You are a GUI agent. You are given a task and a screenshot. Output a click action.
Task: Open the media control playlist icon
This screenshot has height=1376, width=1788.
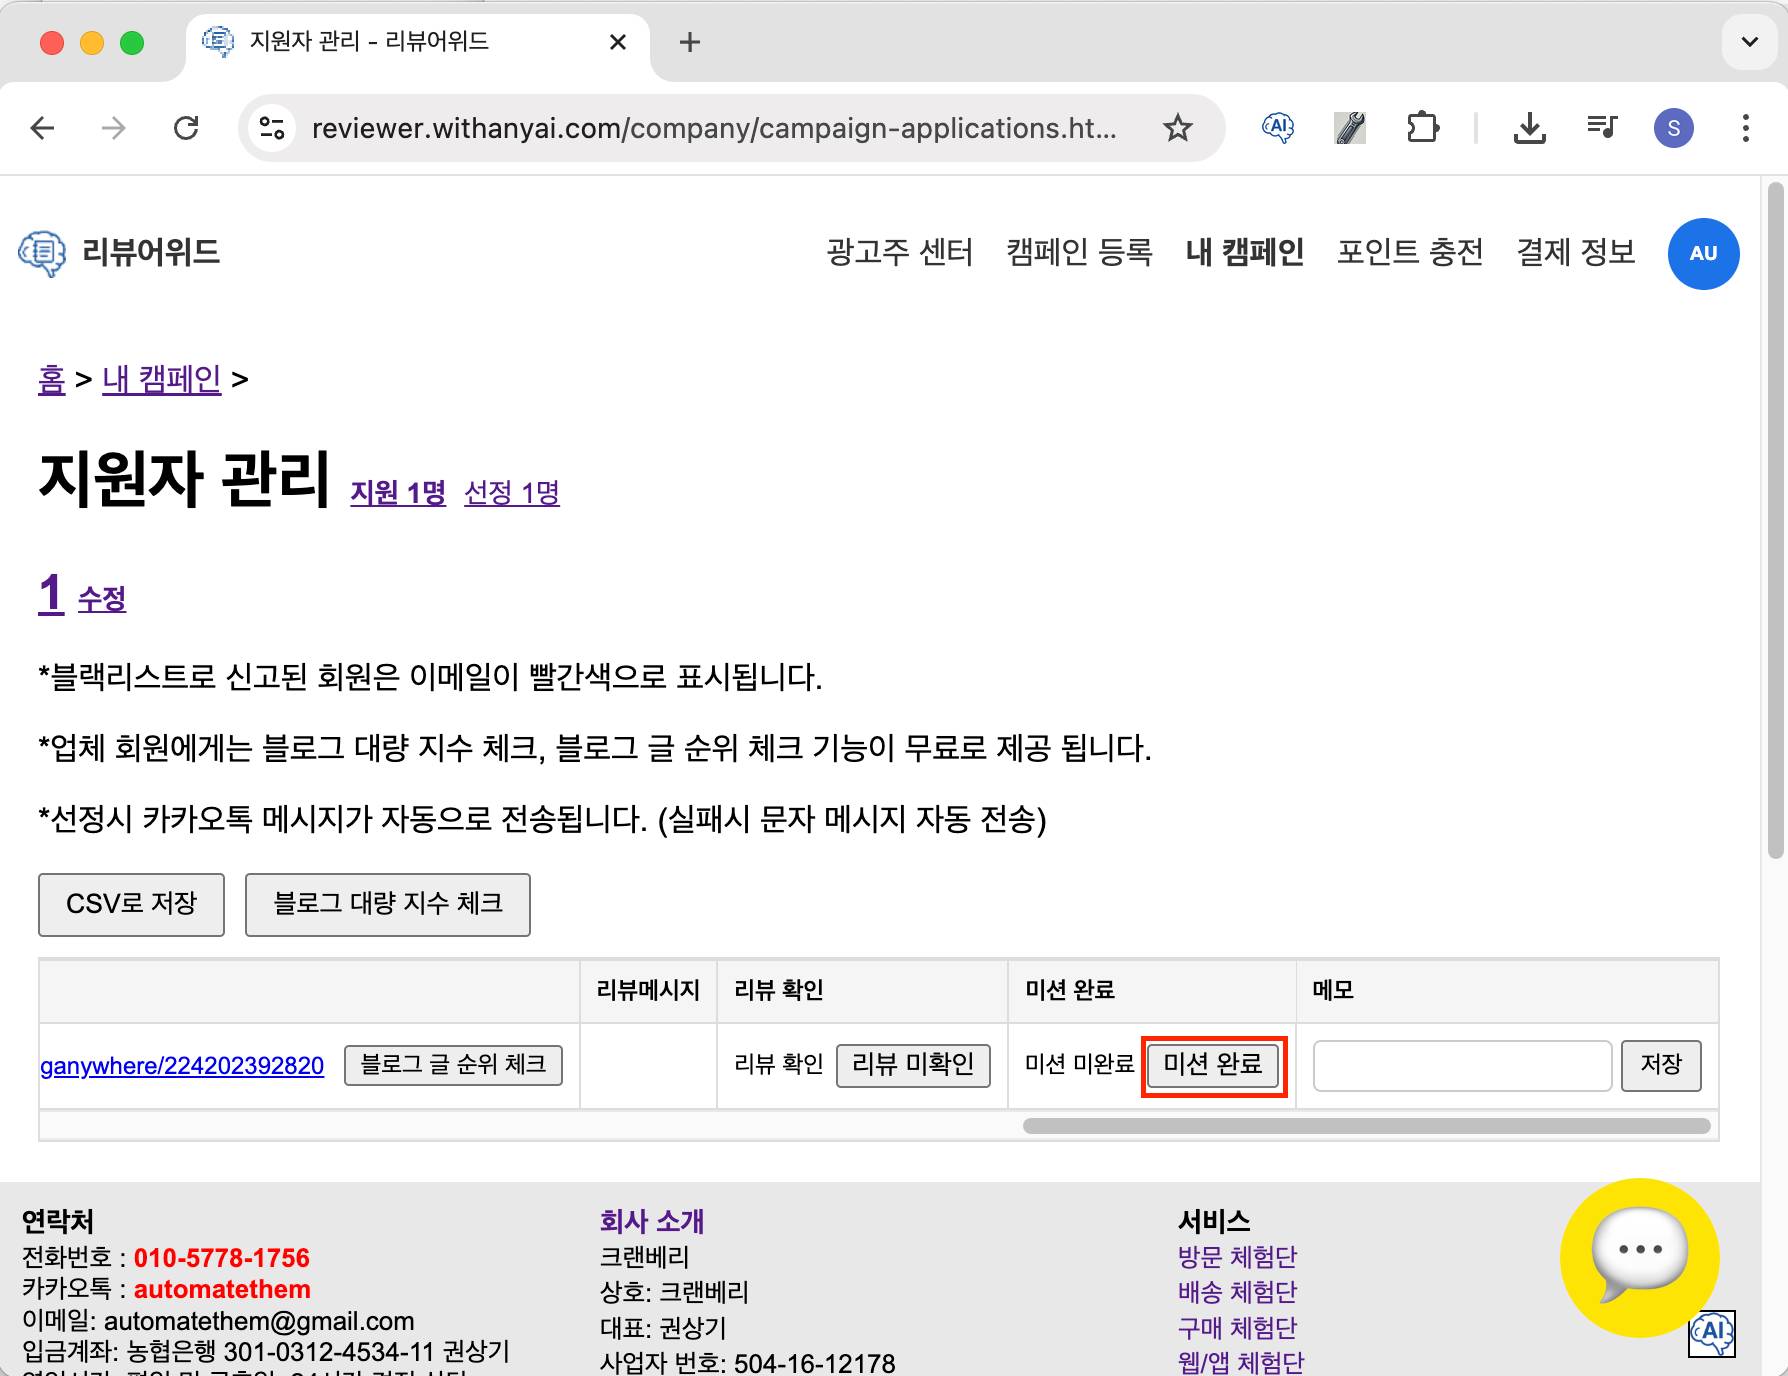(x=1601, y=128)
